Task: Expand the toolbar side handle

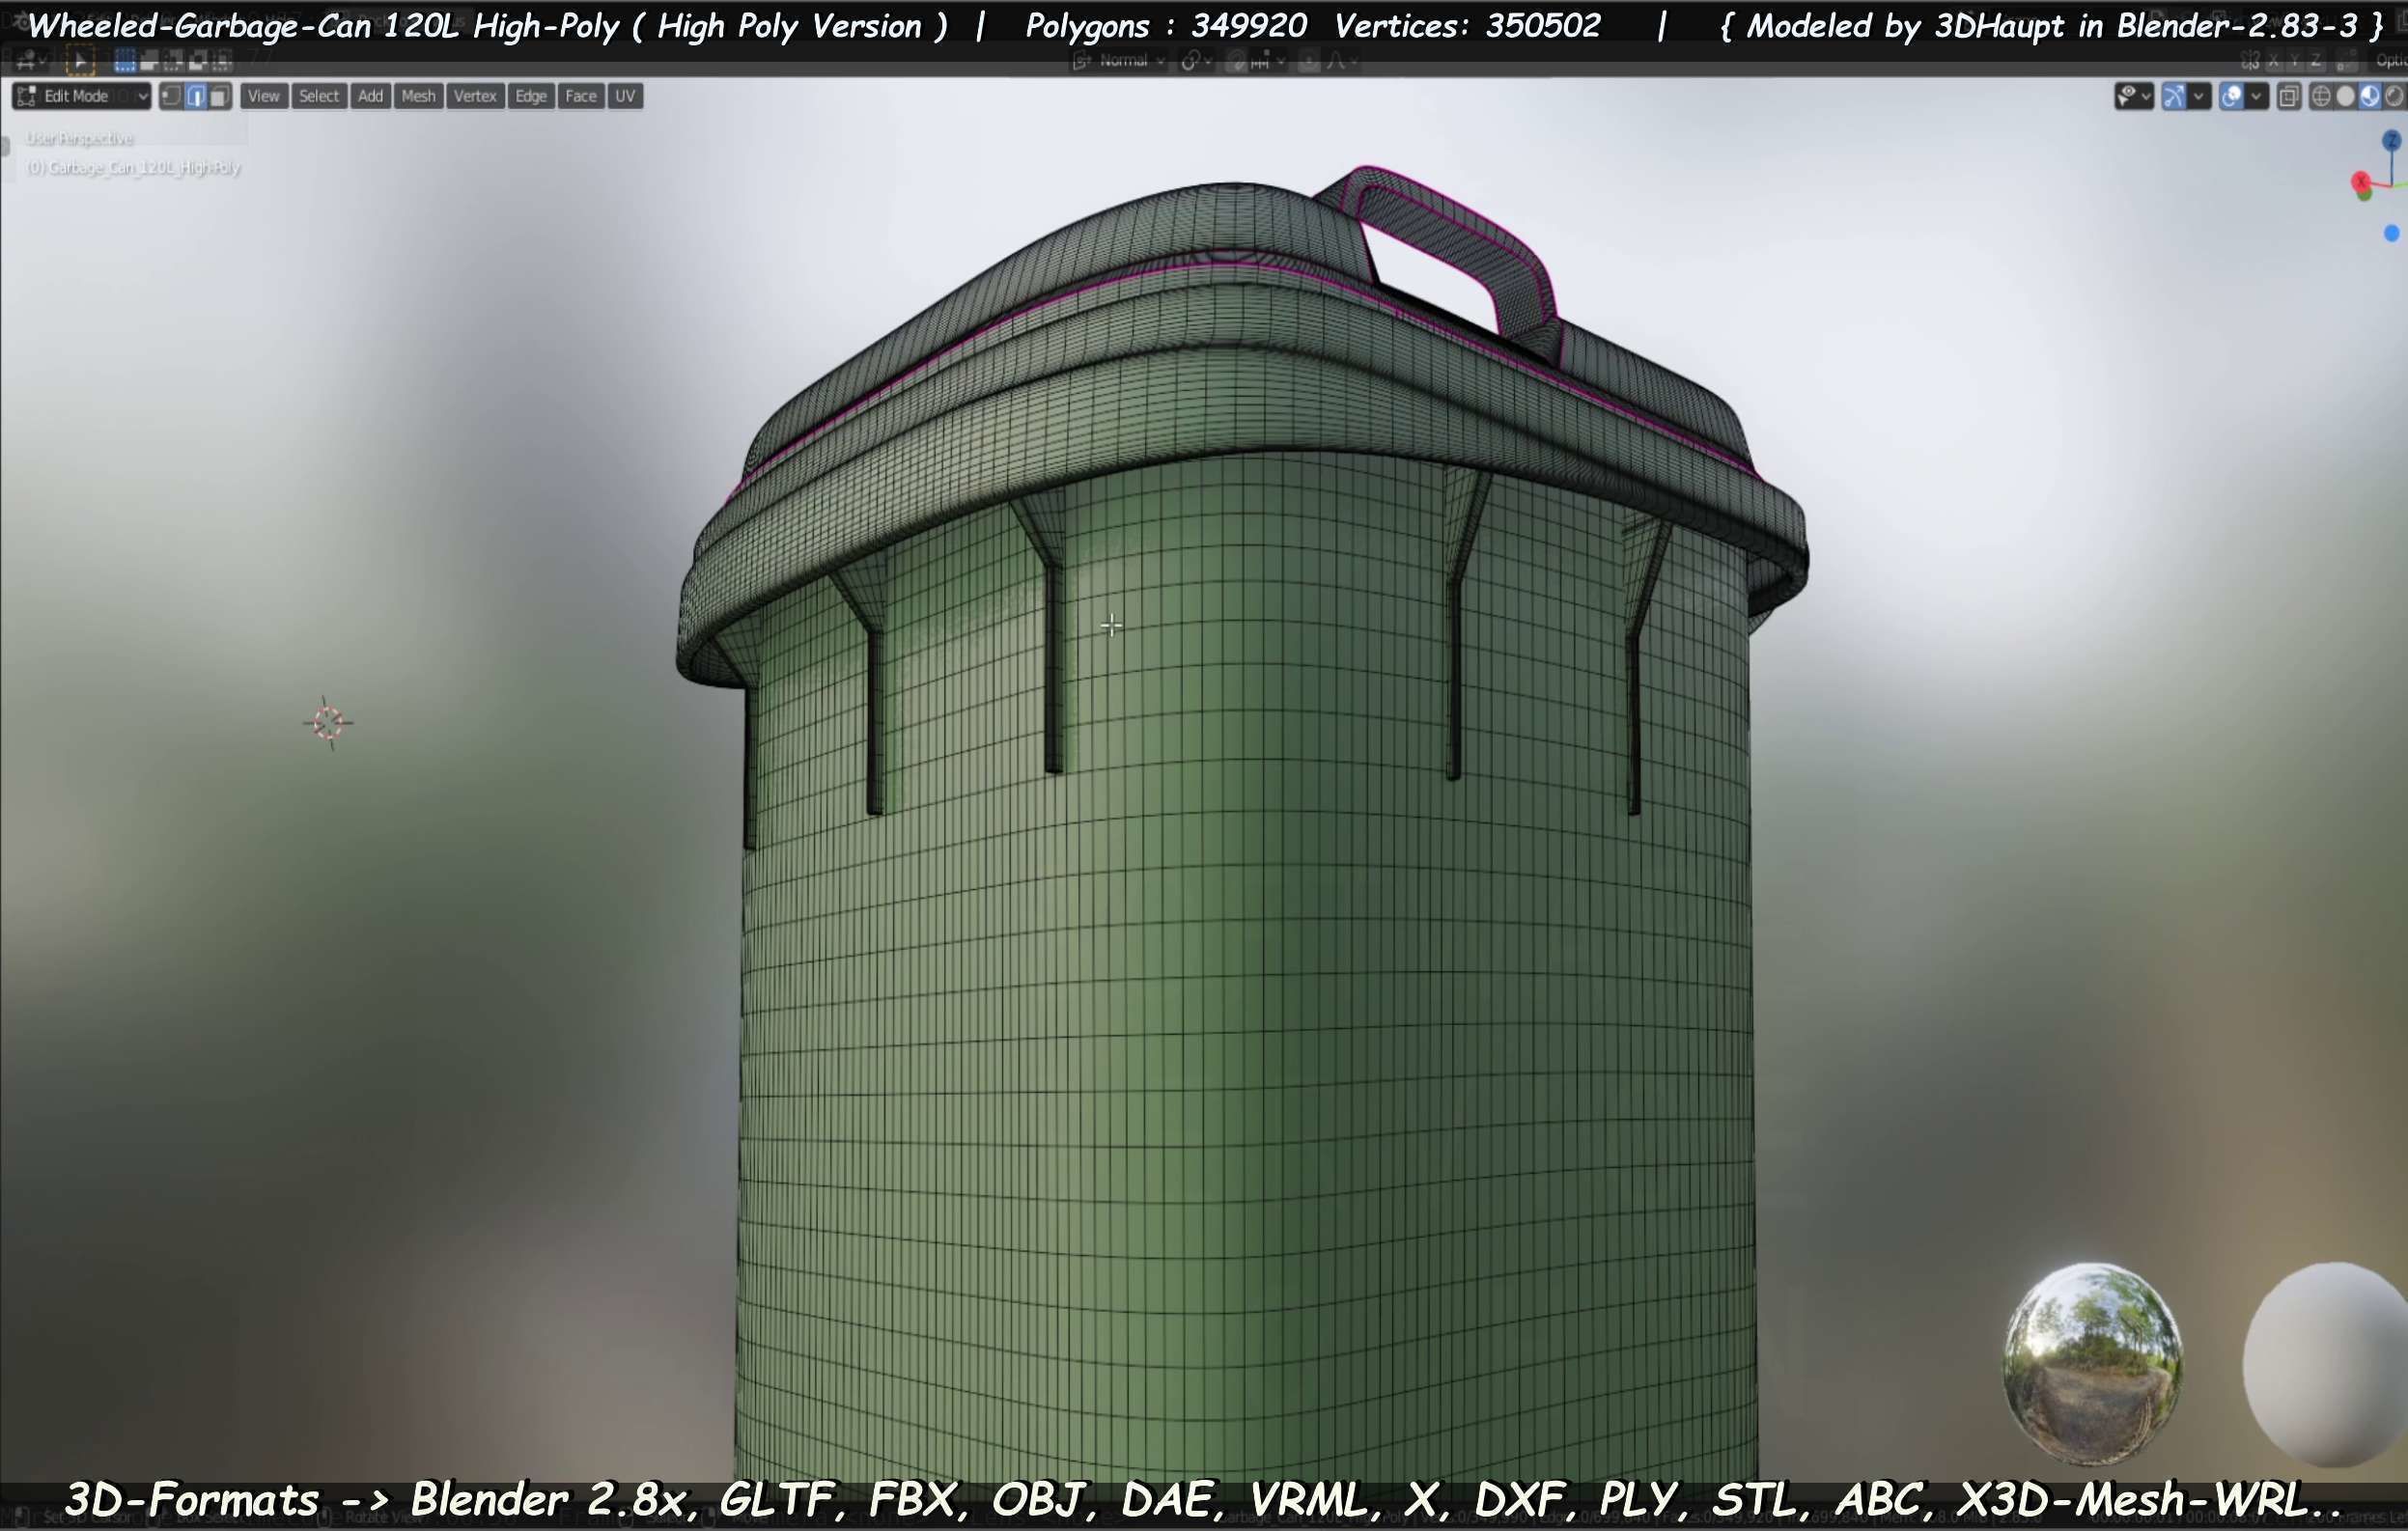Action: [x=5, y=146]
